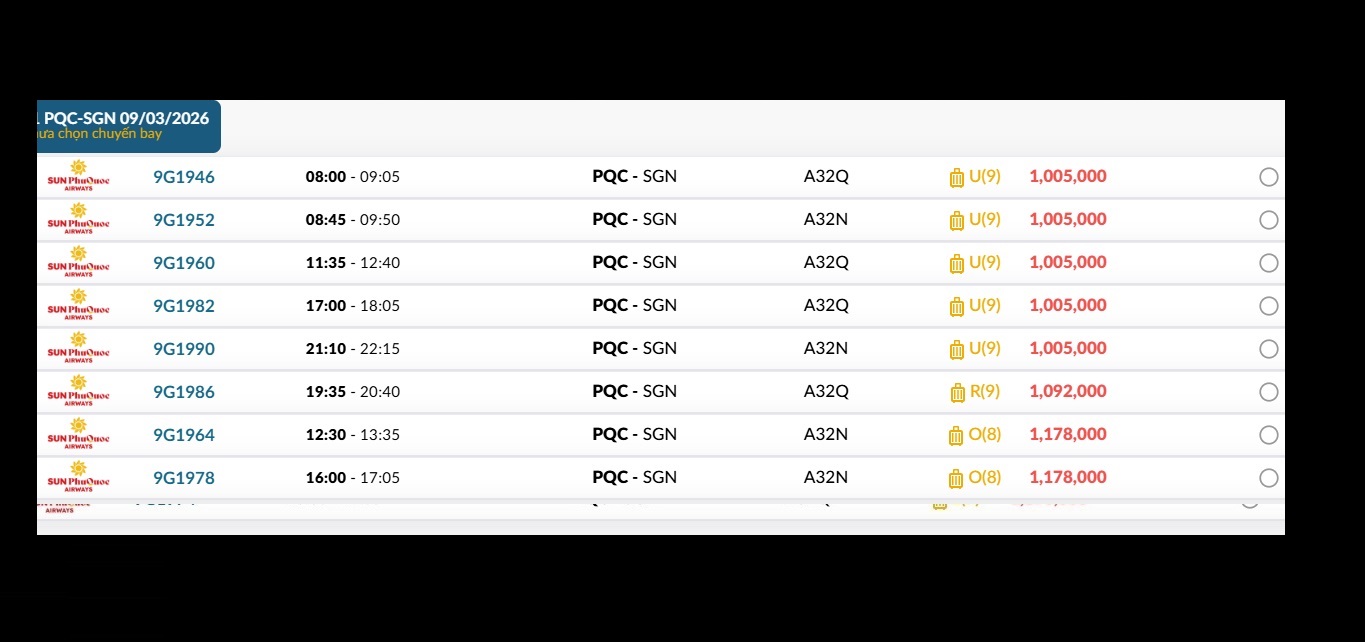Viewport: 1365px width, 642px height.
Task: Click baggage icon for flight 9G1946
Action: pos(956,178)
